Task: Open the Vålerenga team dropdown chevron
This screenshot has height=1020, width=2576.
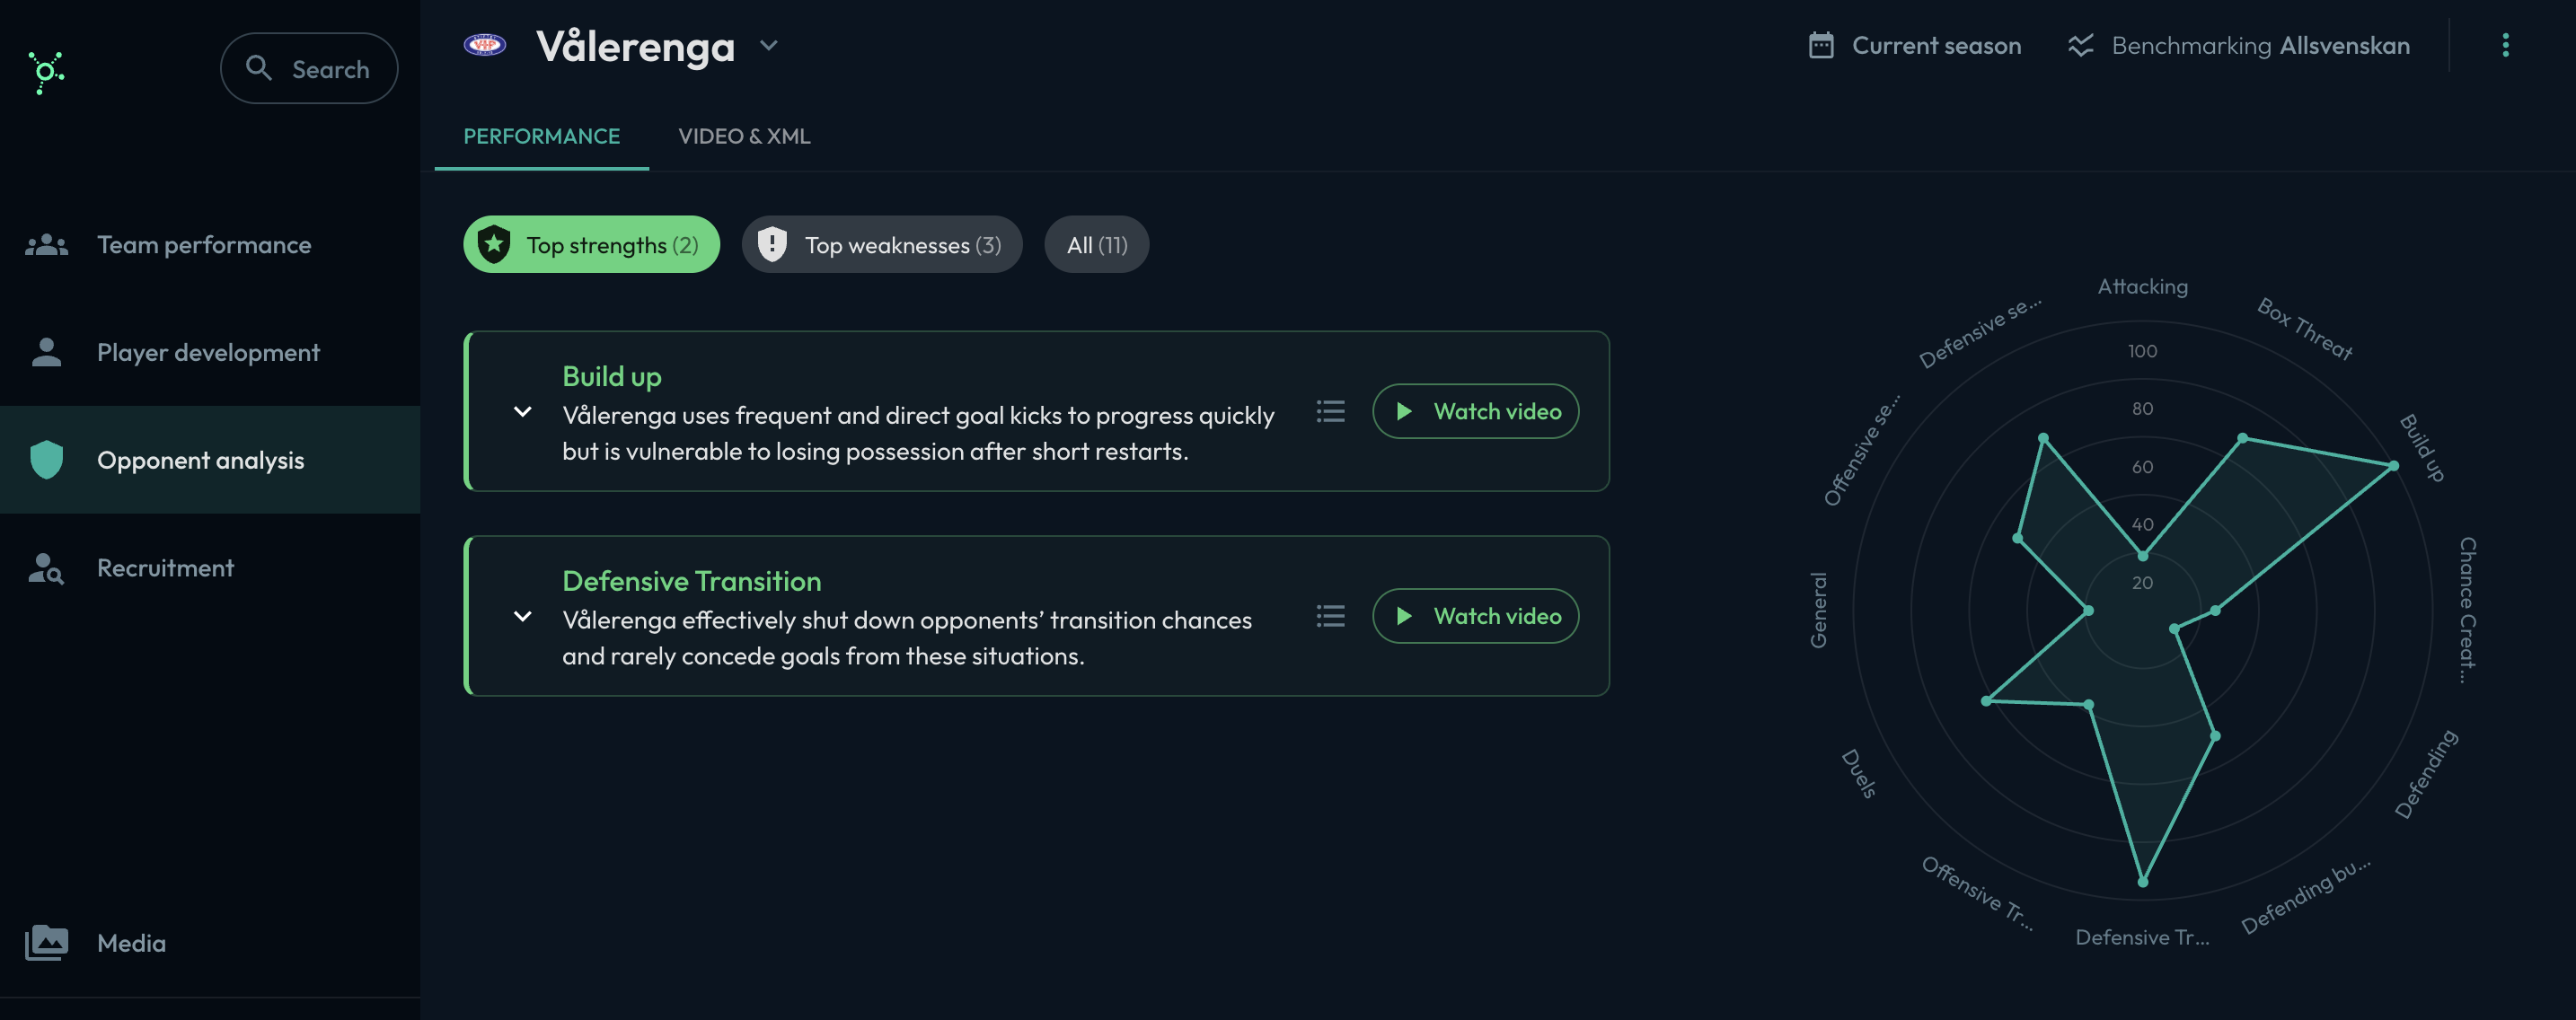Action: [x=768, y=46]
